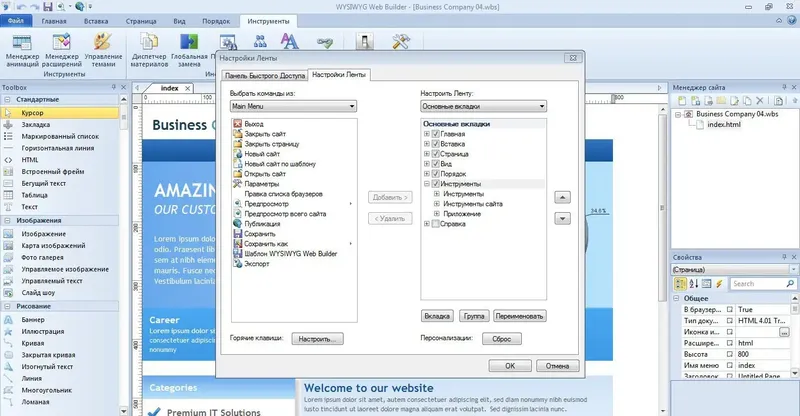Switch to Панель Быстрого Доступа tab
Viewport: 800px width, 416px height.
(x=265, y=76)
